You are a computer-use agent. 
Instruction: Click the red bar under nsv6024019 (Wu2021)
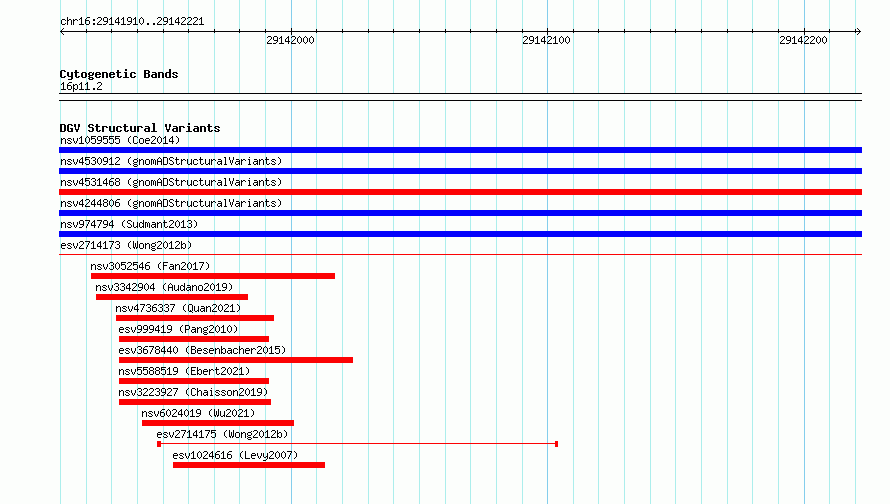(x=218, y=423)
